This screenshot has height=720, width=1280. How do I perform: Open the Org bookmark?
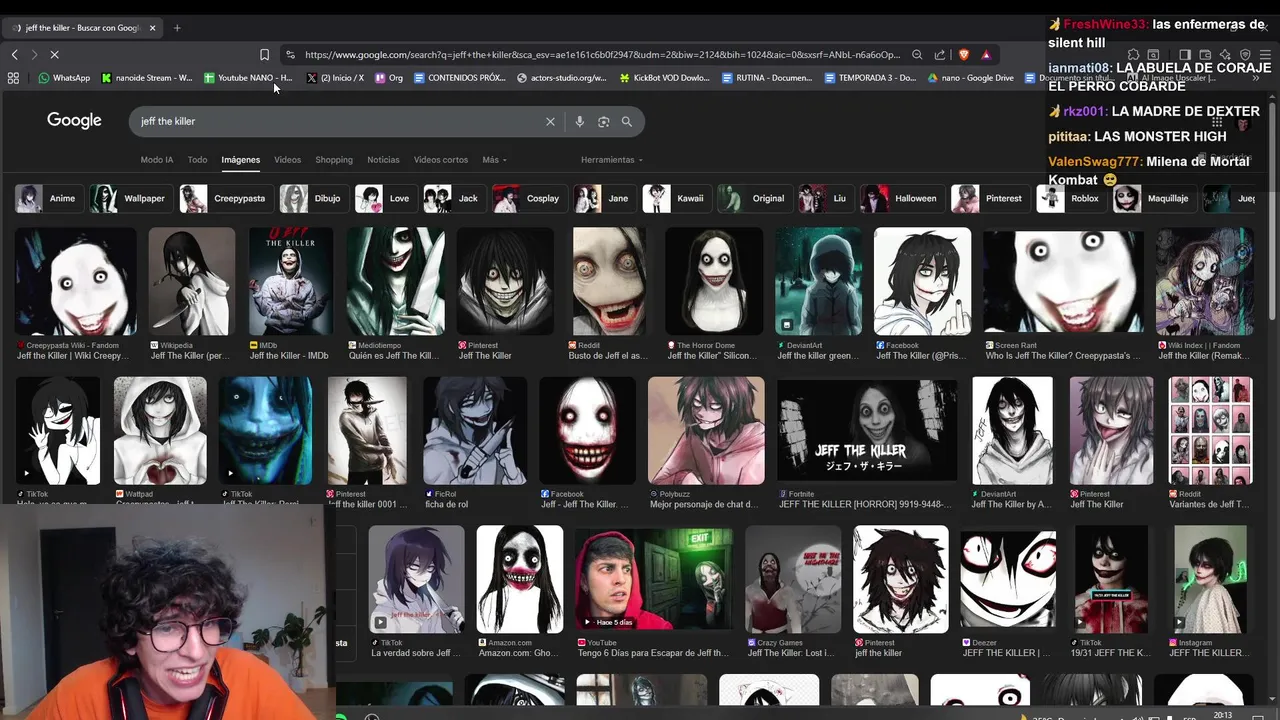pos(389,78)
